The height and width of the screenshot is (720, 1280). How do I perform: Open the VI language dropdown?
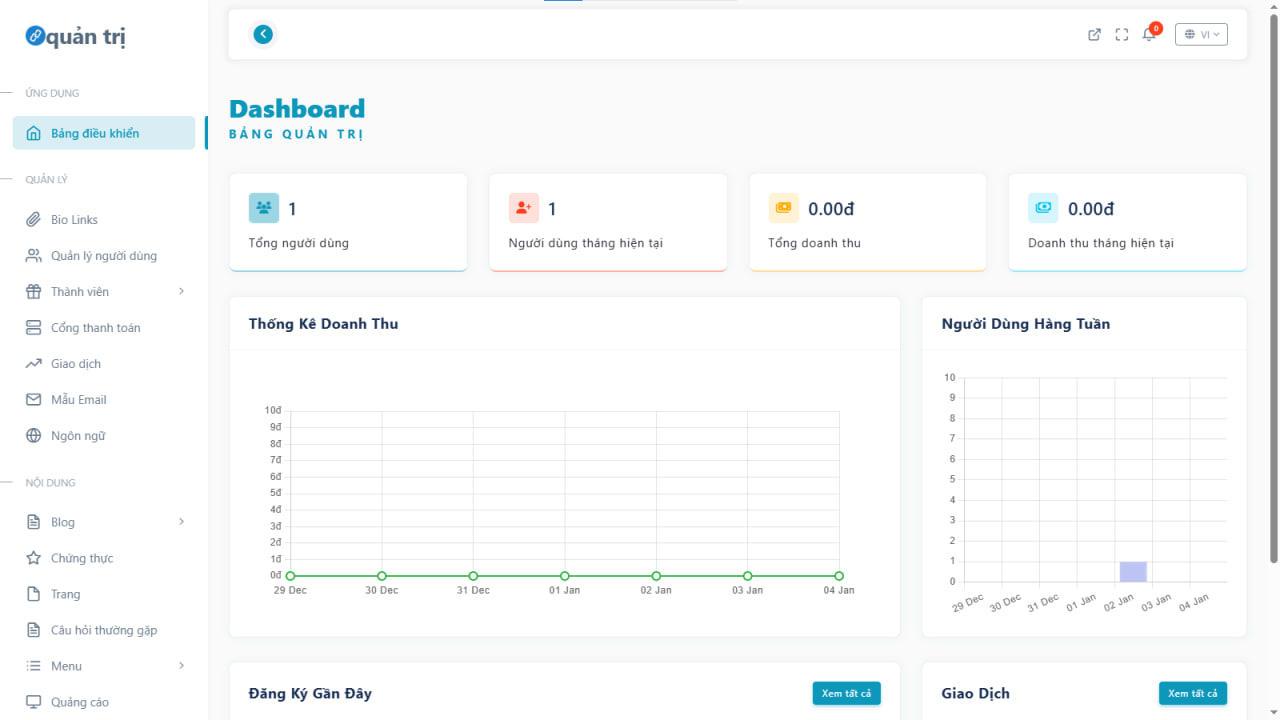1201,35
